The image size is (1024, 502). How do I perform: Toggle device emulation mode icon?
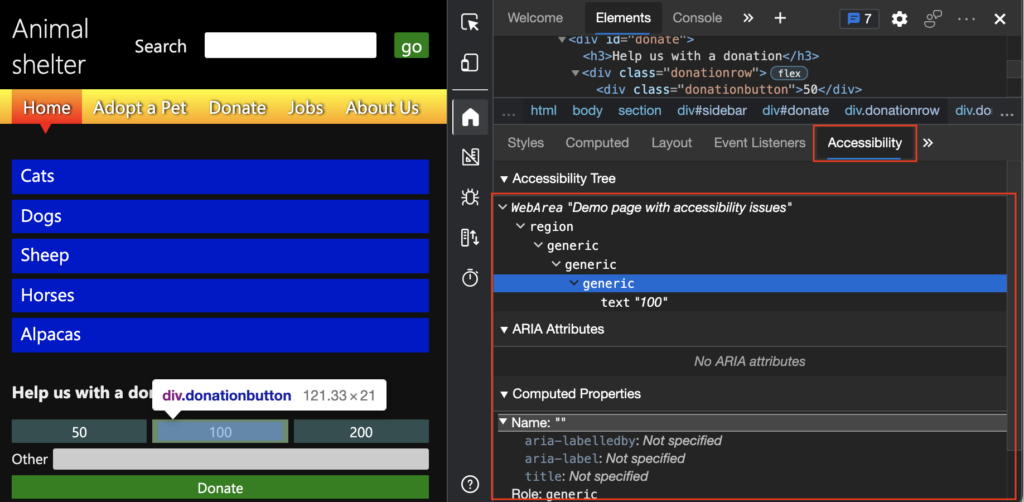click(x=470, y=63)
